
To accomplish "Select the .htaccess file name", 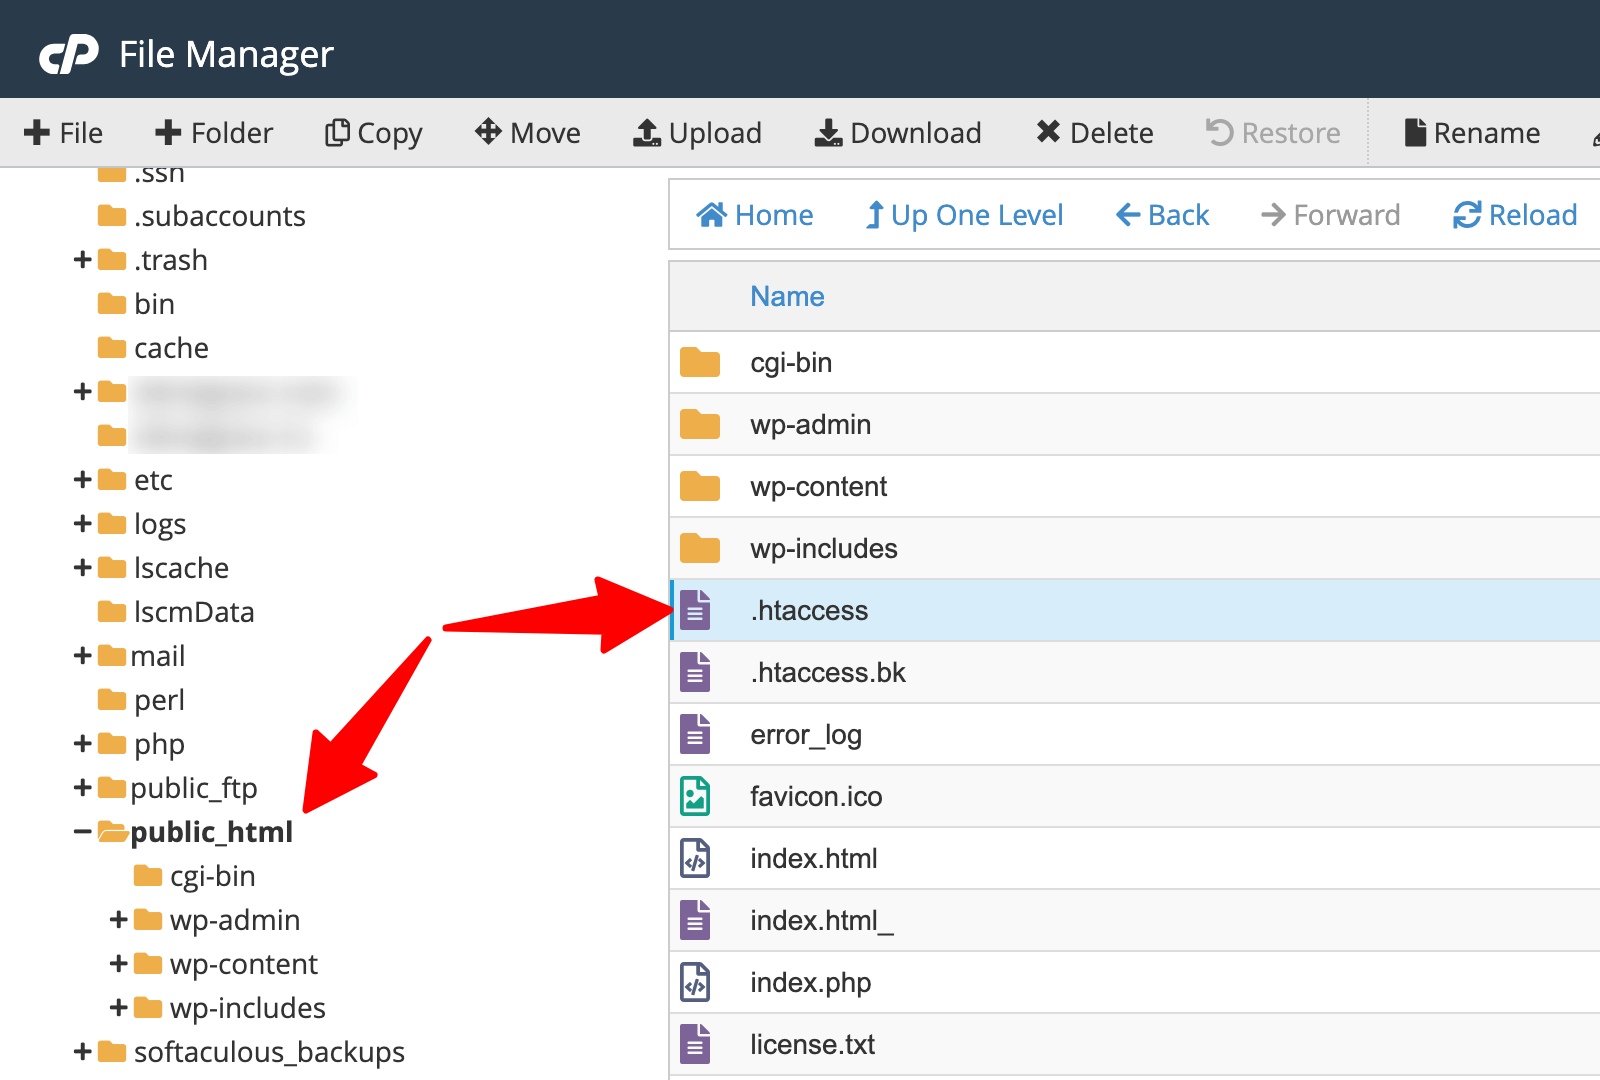I will click(x=809, y=610).
